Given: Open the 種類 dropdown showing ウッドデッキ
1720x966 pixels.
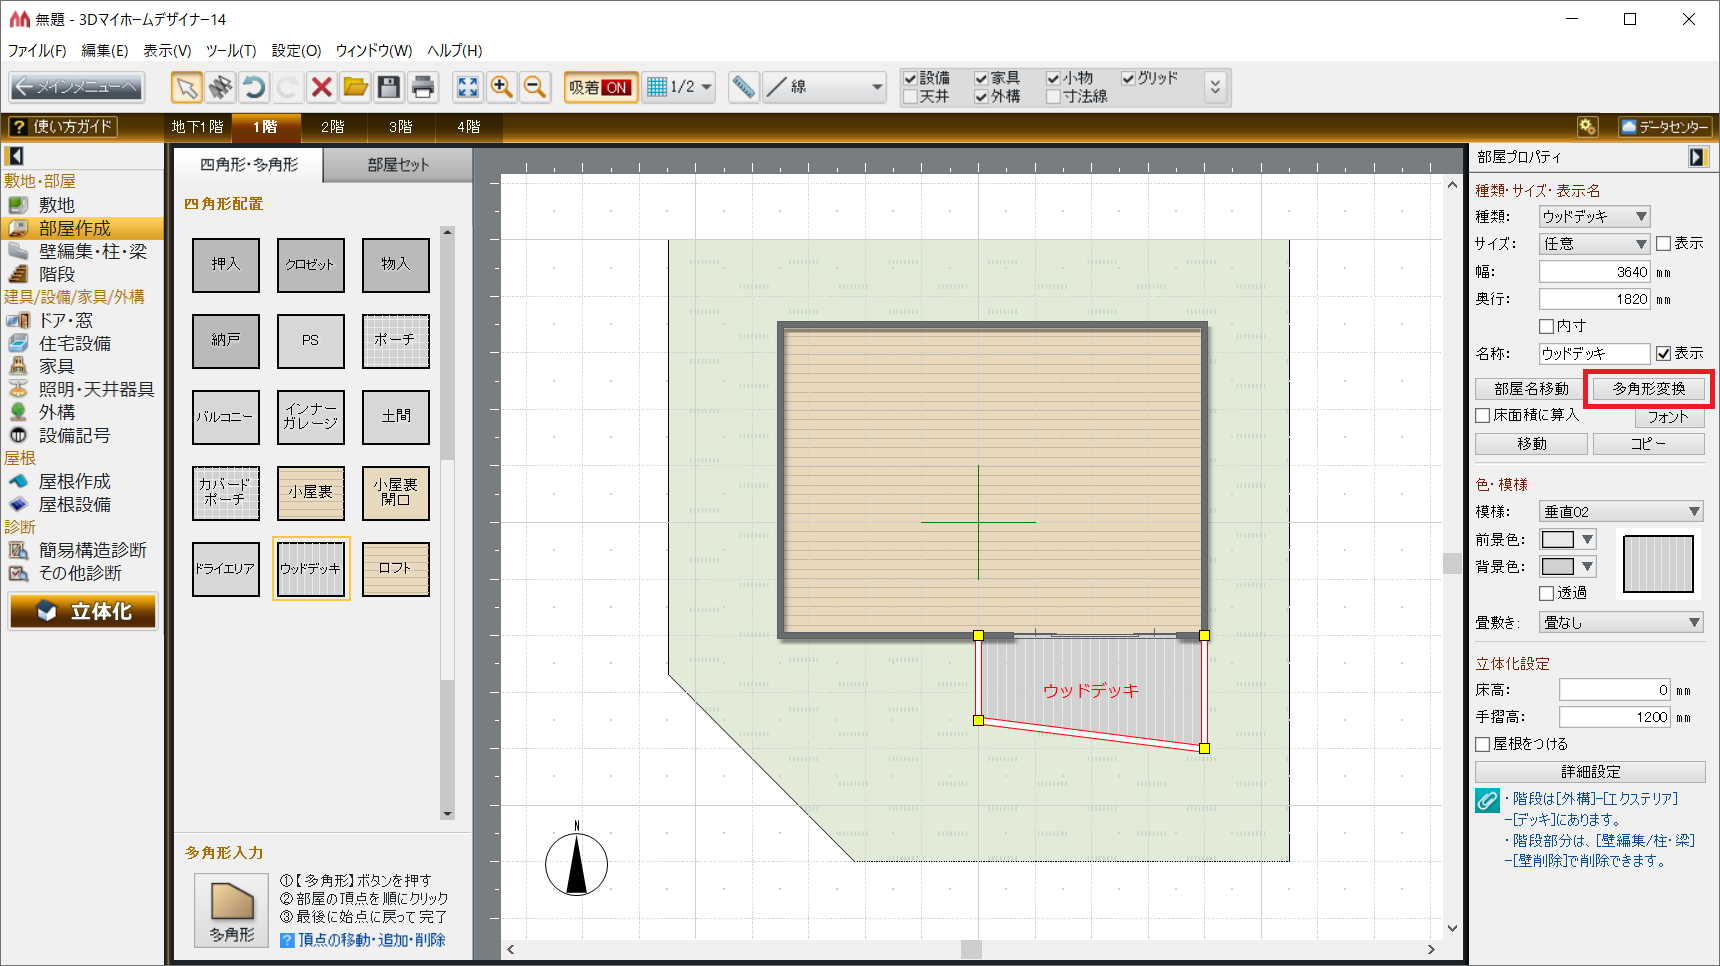Looking at the screenshot, I should pyautogui.click(x=1594, y=216).
